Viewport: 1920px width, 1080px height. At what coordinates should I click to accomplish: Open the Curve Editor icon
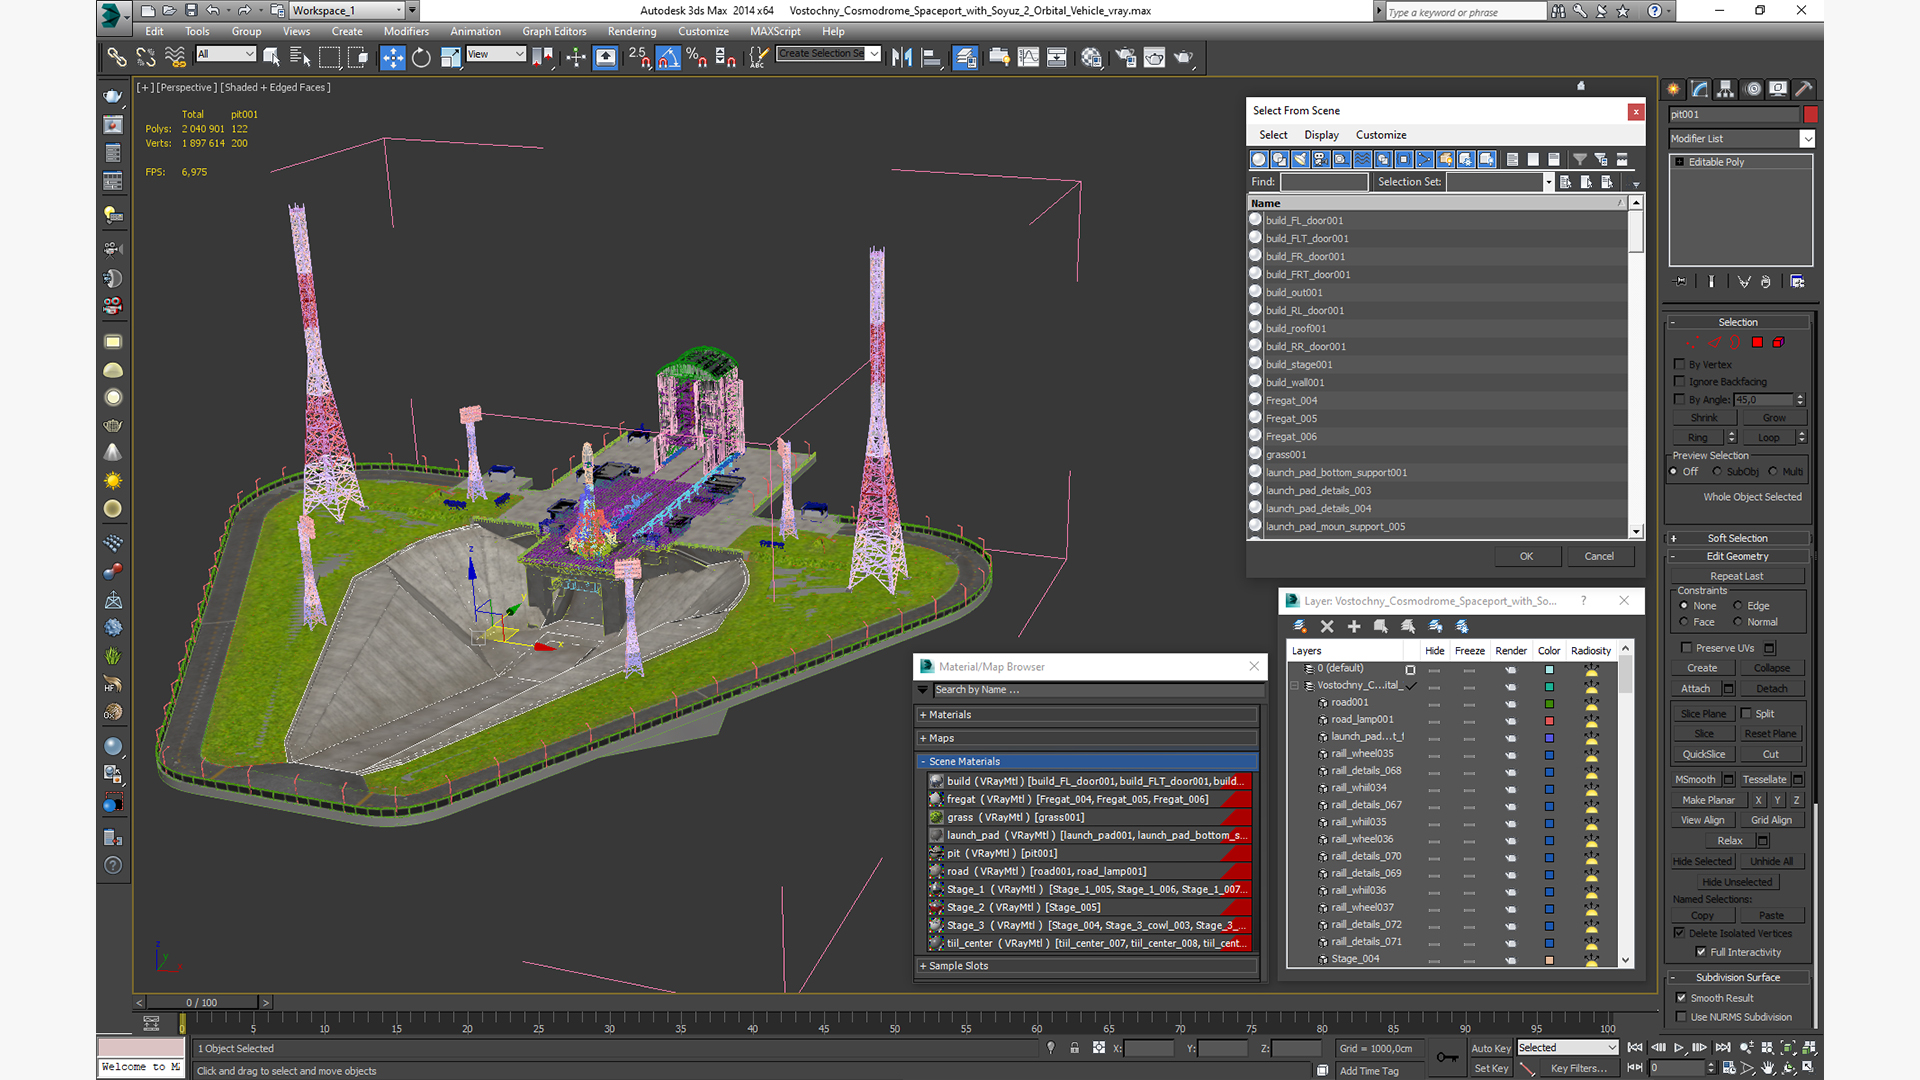coord(1028,57)
